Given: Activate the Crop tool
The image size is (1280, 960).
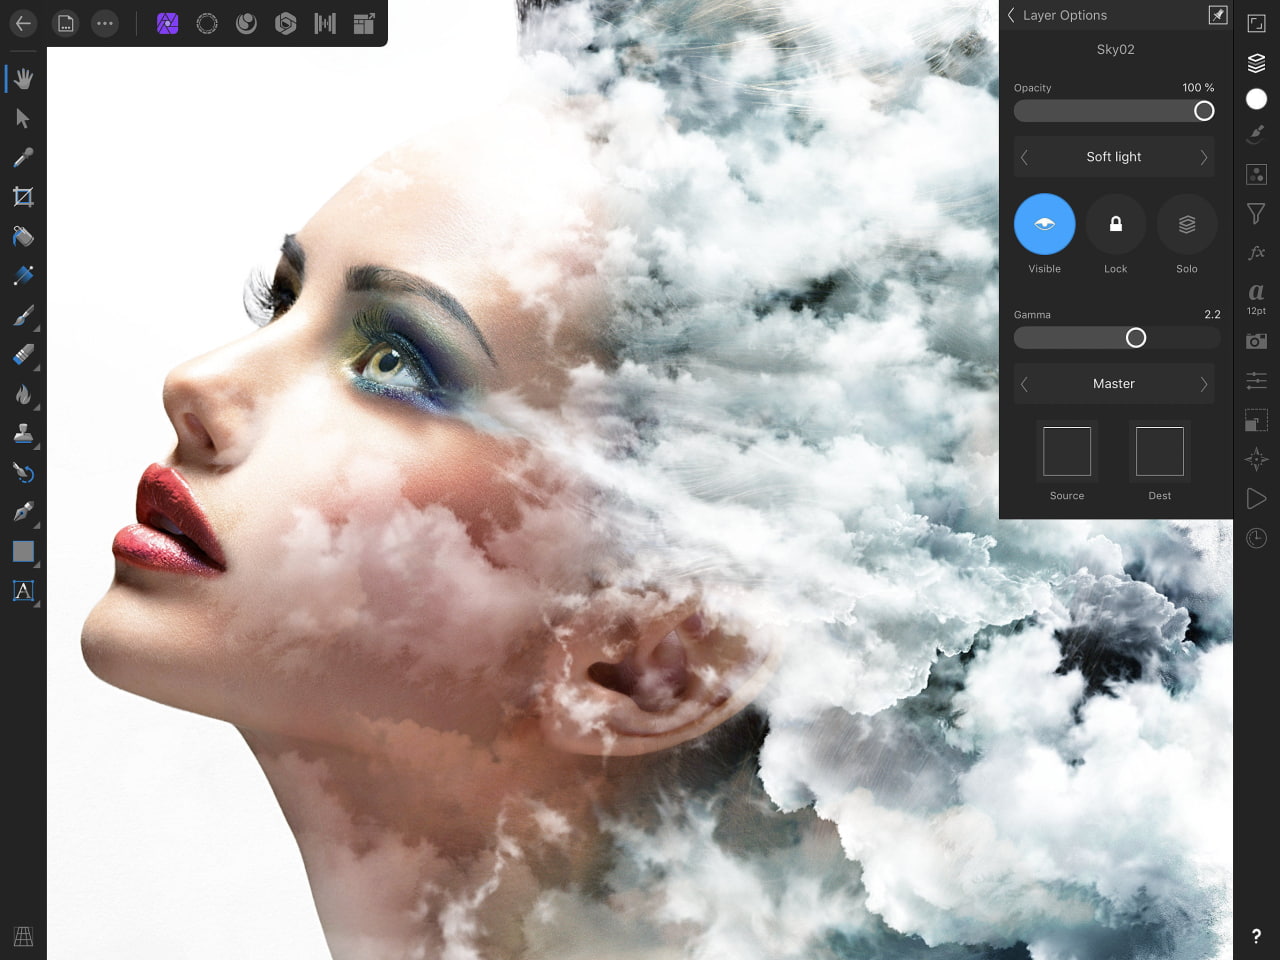Looking at the screenshot, I should (x=22, y=197).
